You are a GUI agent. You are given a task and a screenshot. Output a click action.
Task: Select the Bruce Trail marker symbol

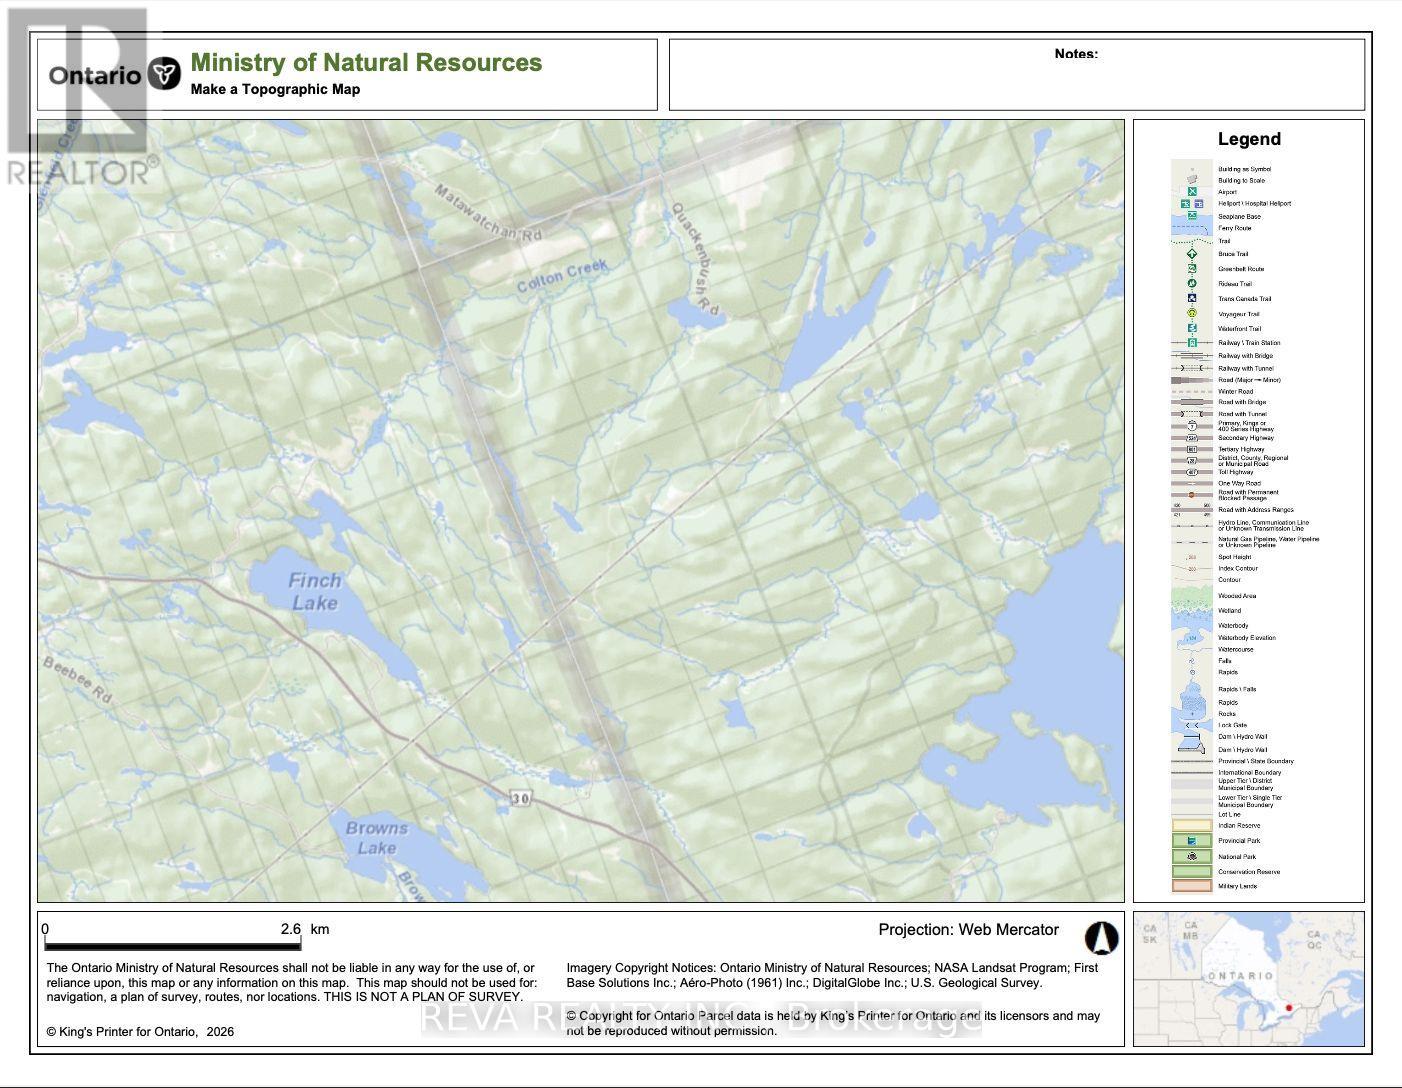tap(1191, 254)
